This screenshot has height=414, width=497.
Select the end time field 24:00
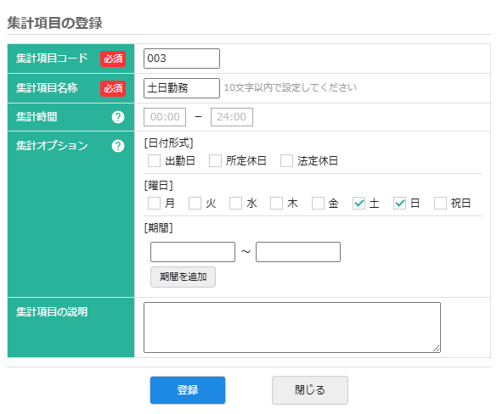[x=232, y=117]
